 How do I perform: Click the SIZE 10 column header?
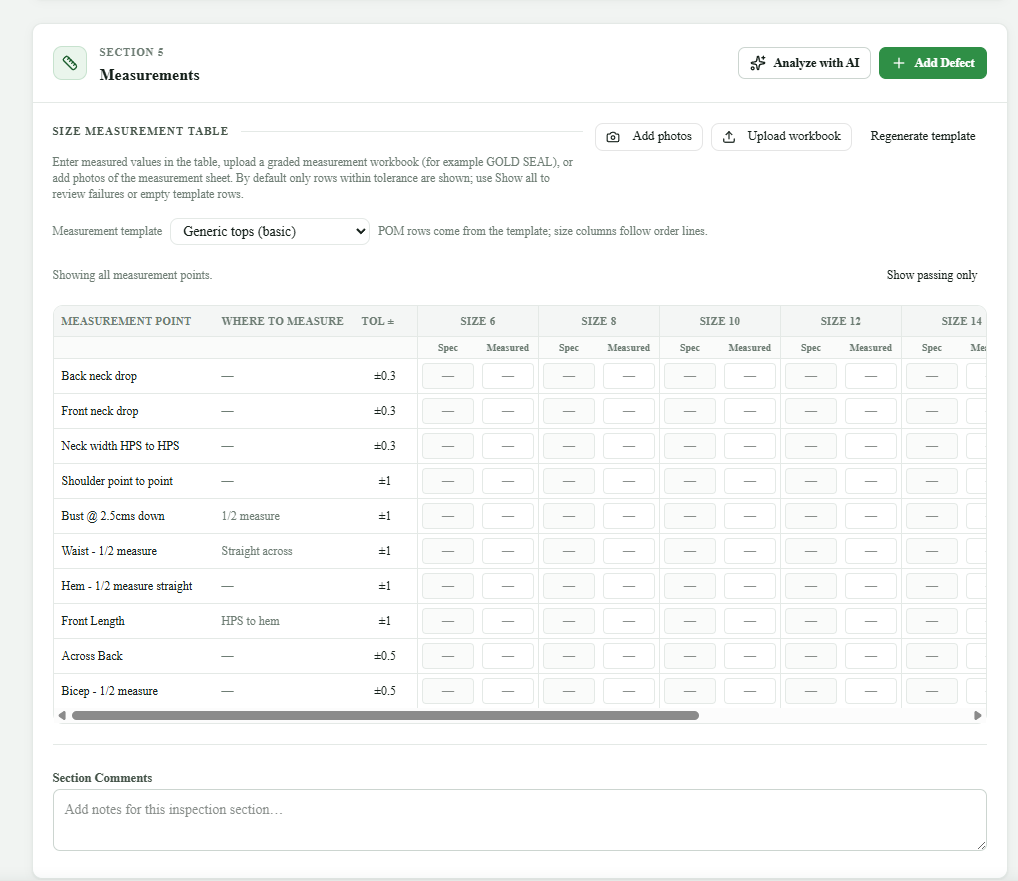click(x=719, y=321)
